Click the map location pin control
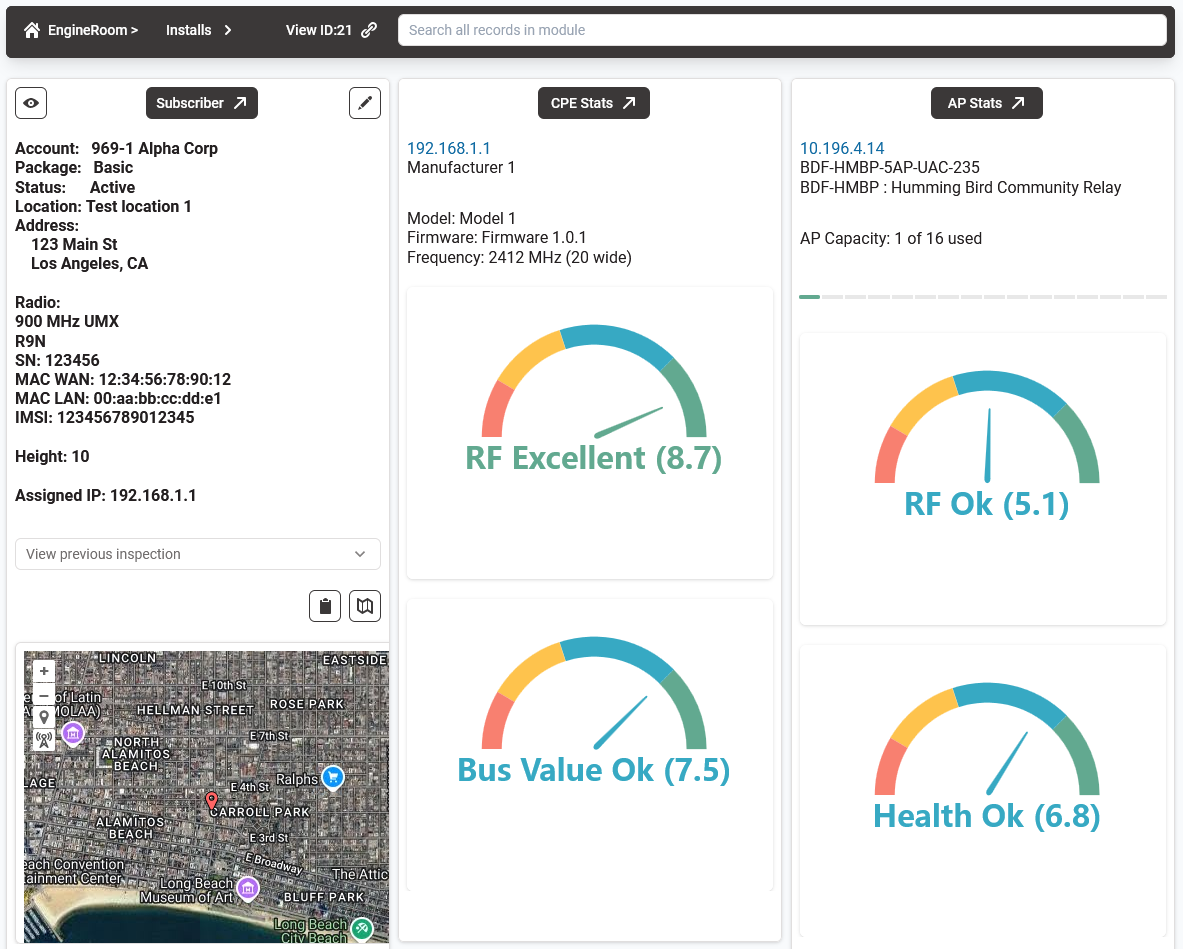This screenshot has width=1183, height=949. click(x=44, y=717)
